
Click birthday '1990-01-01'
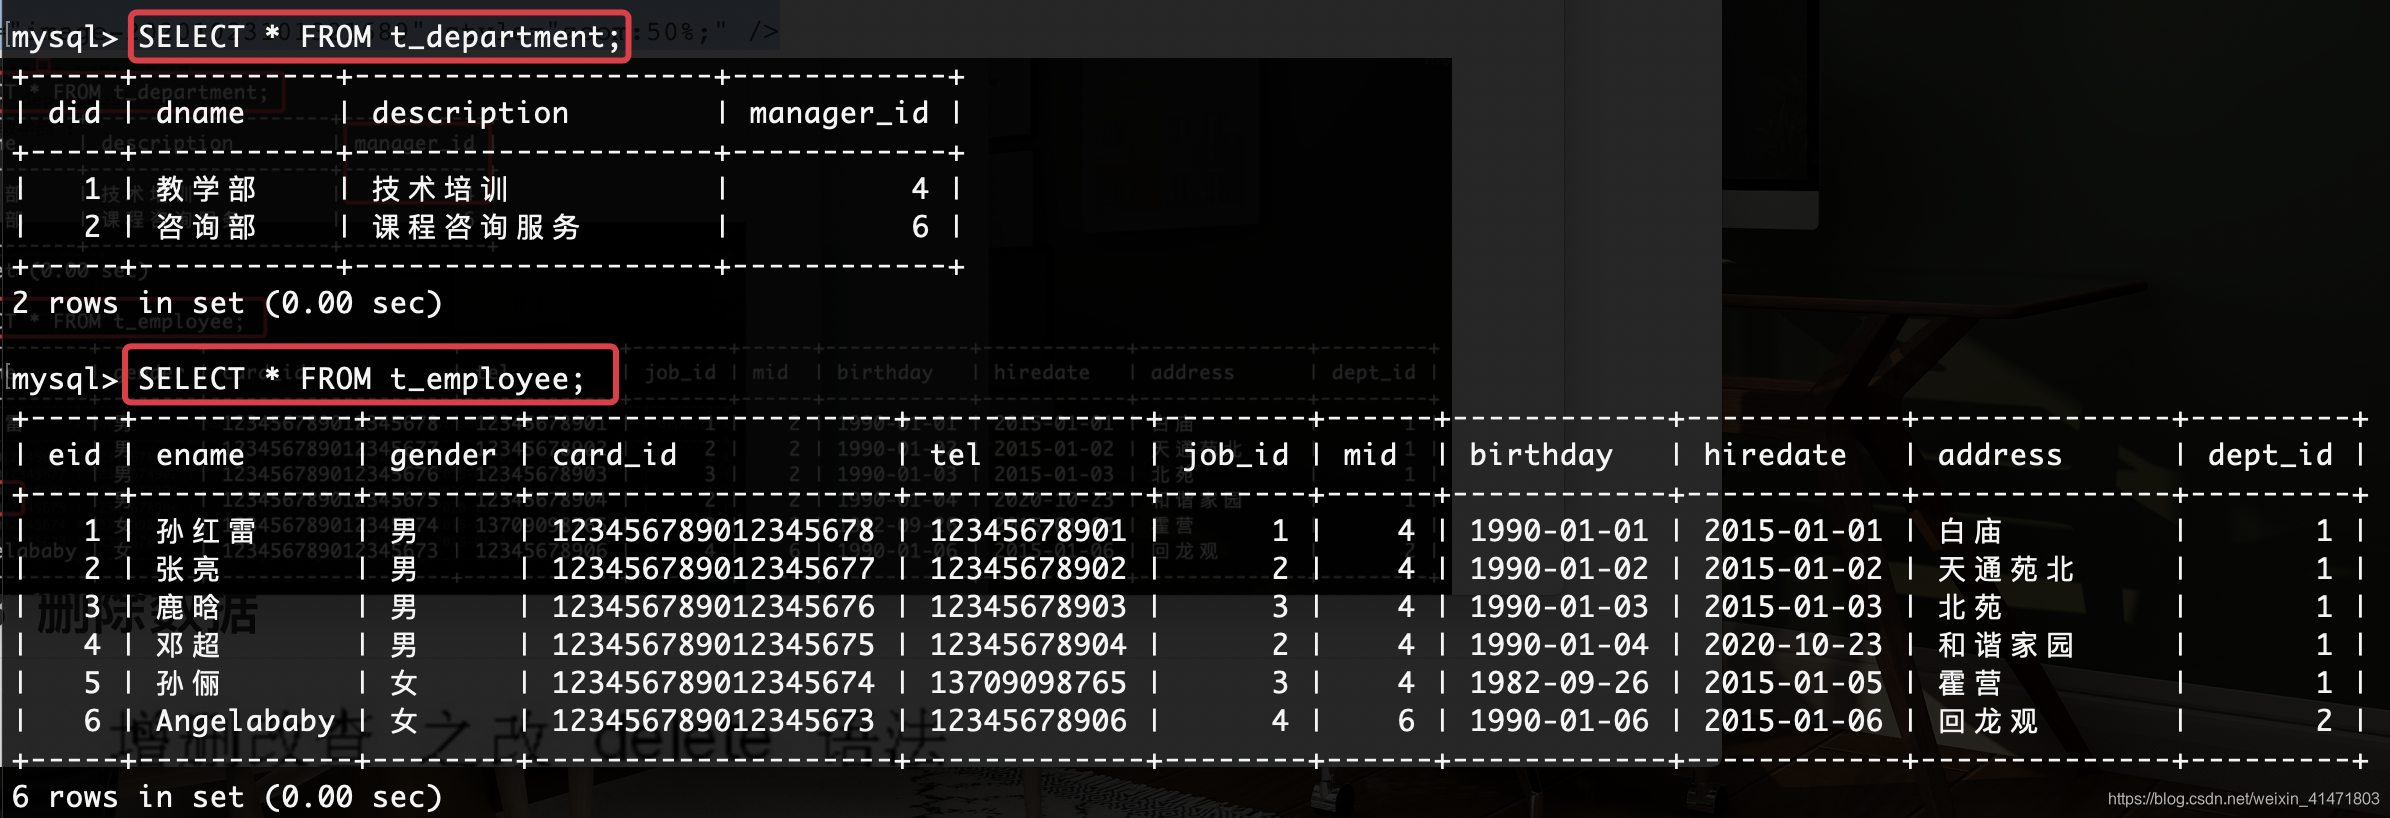1559,531
